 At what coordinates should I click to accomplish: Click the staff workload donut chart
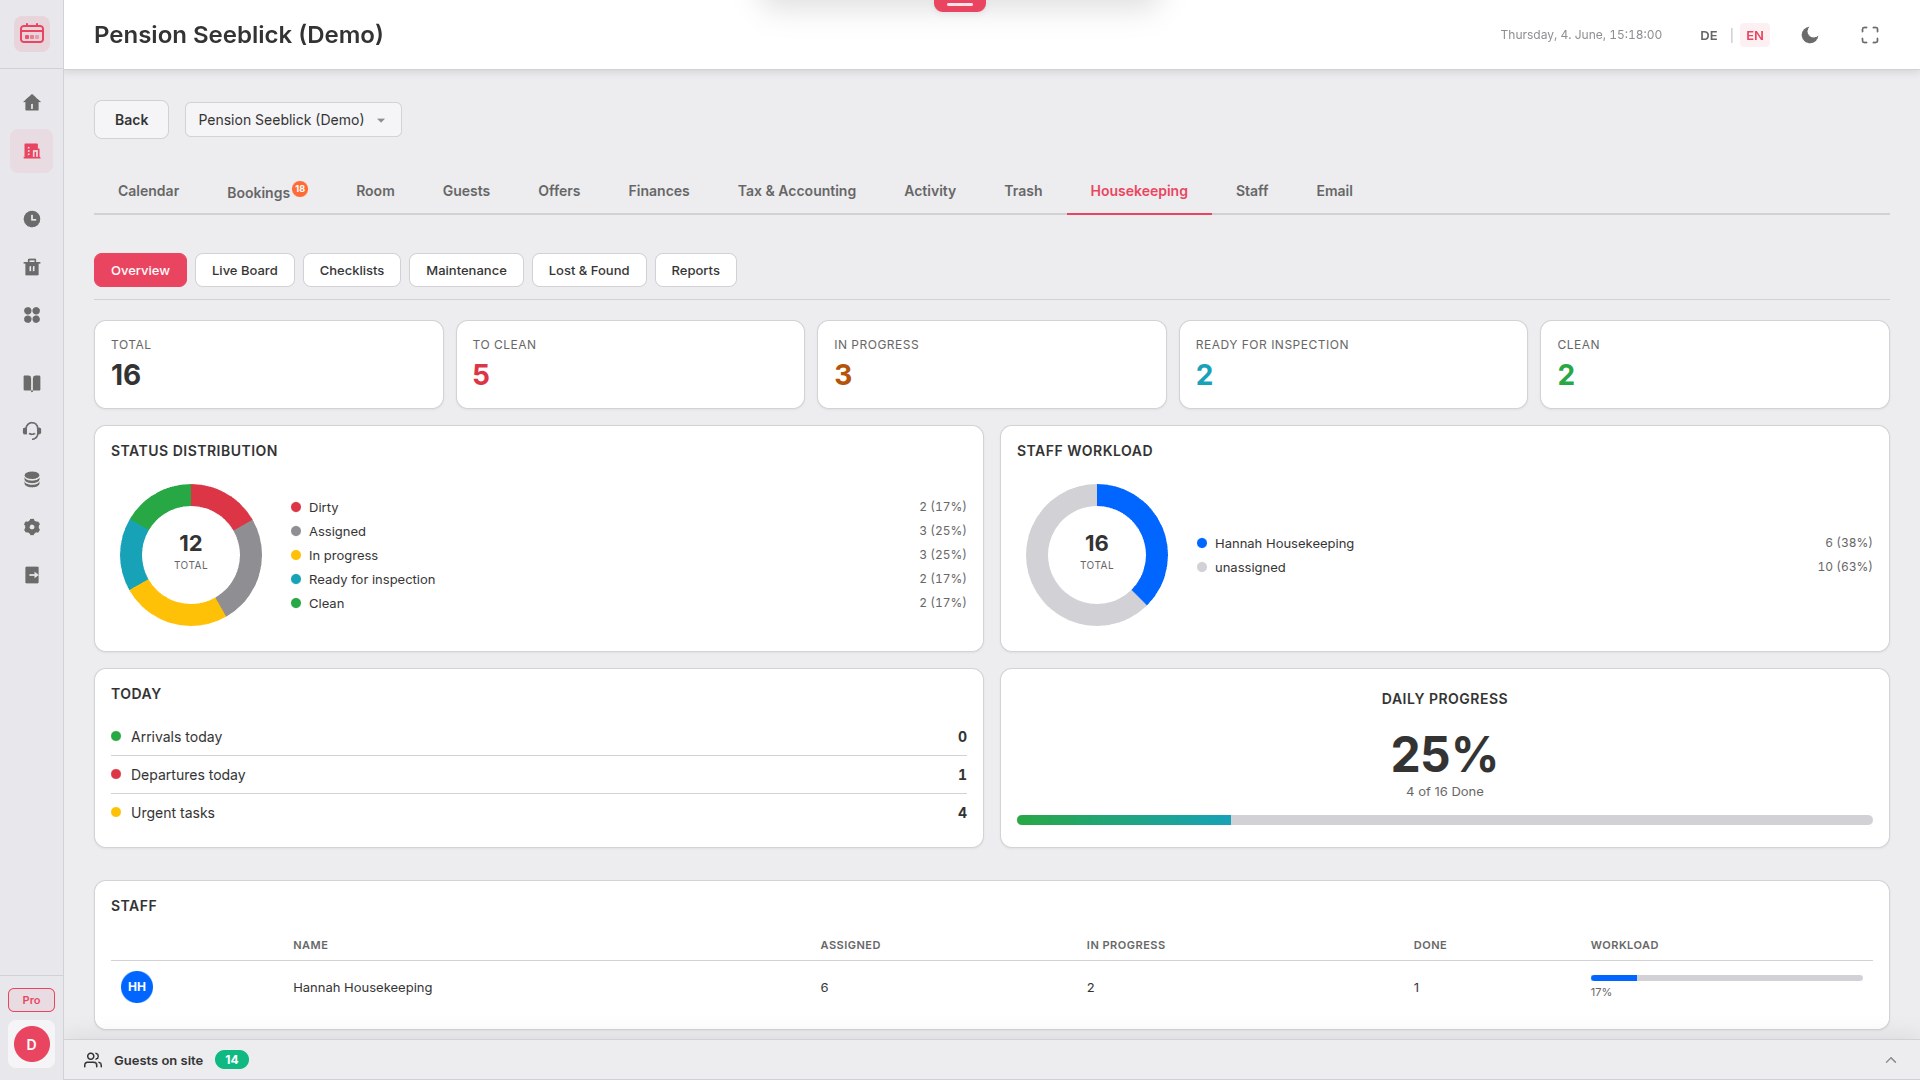[1097, 555]
